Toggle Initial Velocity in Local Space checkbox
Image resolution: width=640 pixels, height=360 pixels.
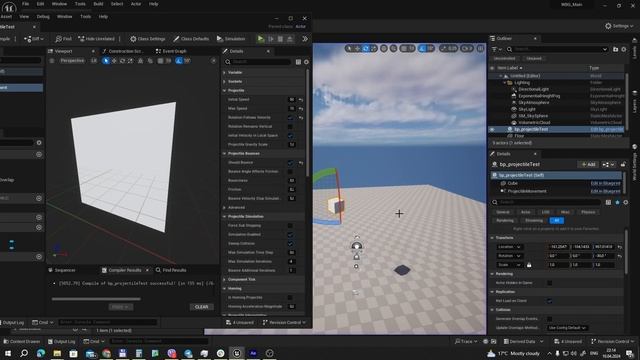[290, 136]
